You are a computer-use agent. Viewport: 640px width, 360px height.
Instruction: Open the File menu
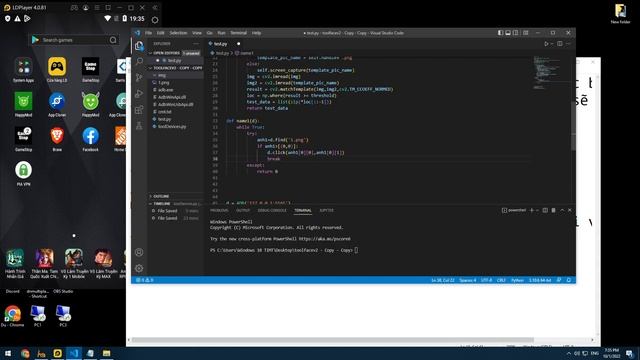pos(149,33)
